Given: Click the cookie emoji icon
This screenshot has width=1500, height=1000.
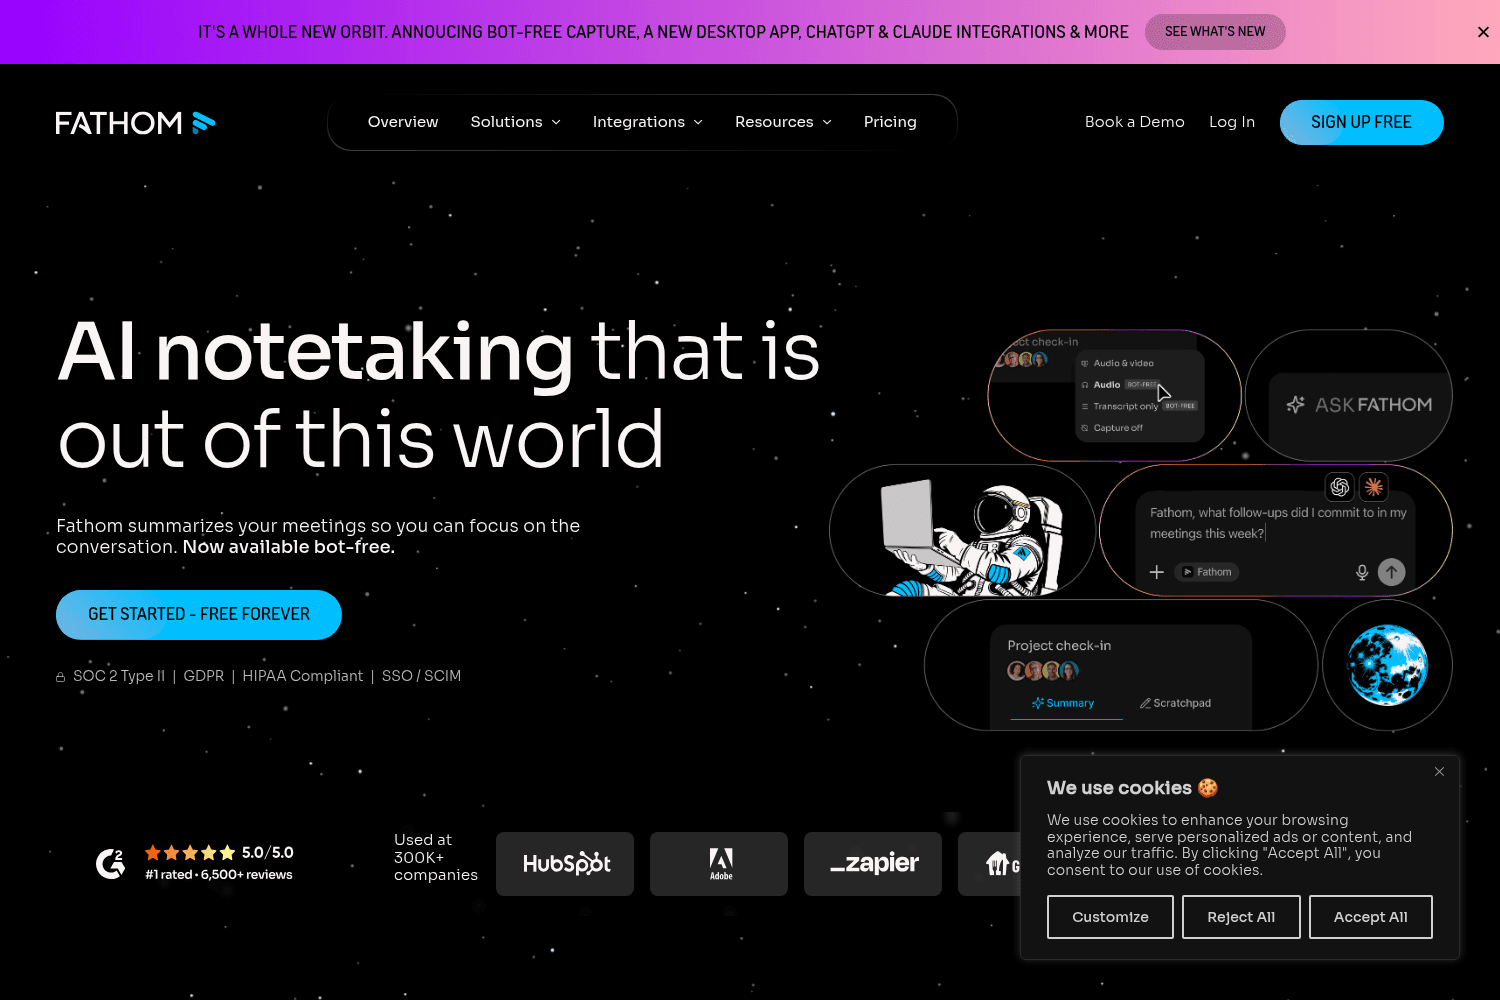Looking at the screenshot, I should tap(1208, 788).
